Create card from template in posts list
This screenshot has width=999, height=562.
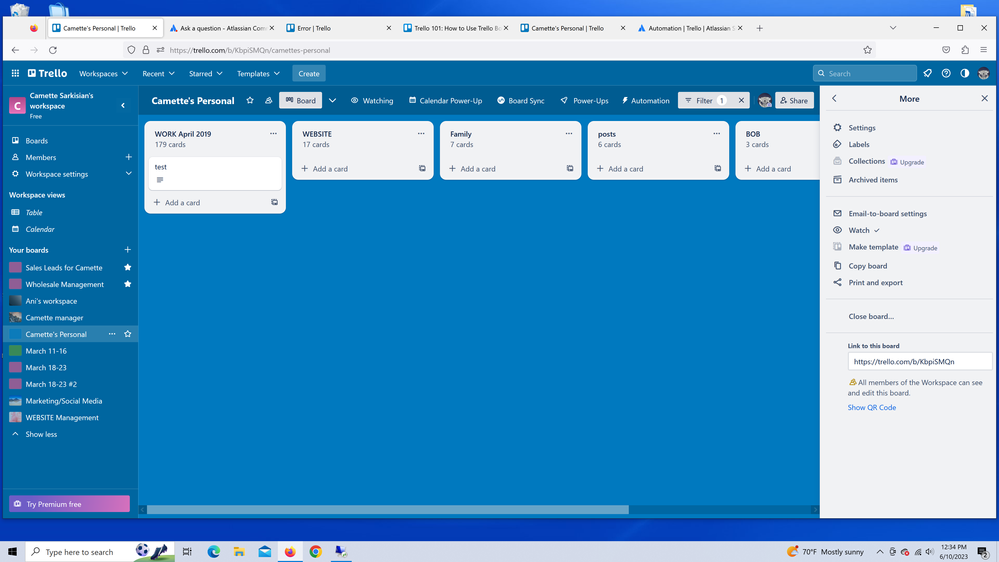click(717, 169)
